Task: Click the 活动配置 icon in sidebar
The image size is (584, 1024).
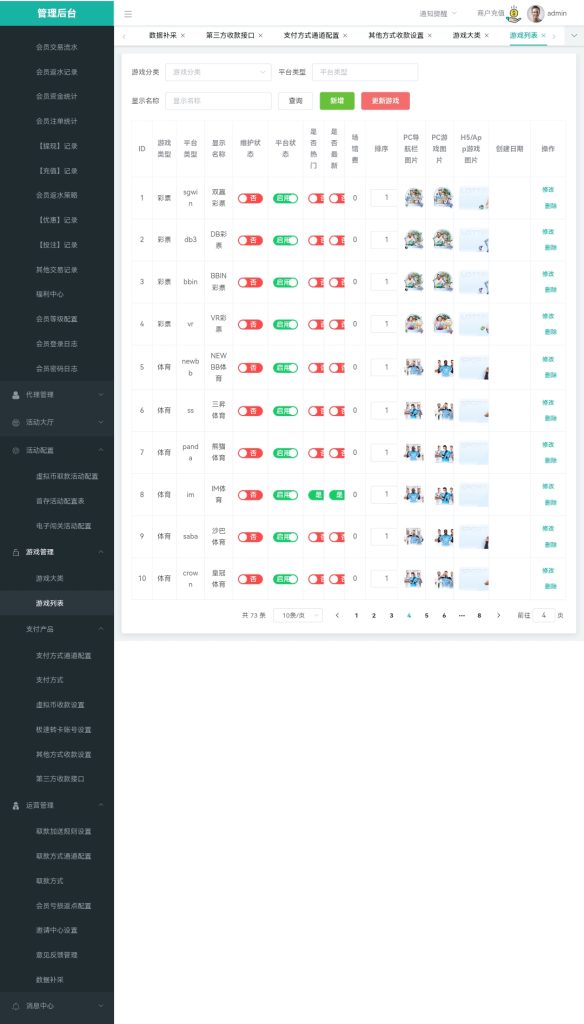Action: [x=16, y=451]
